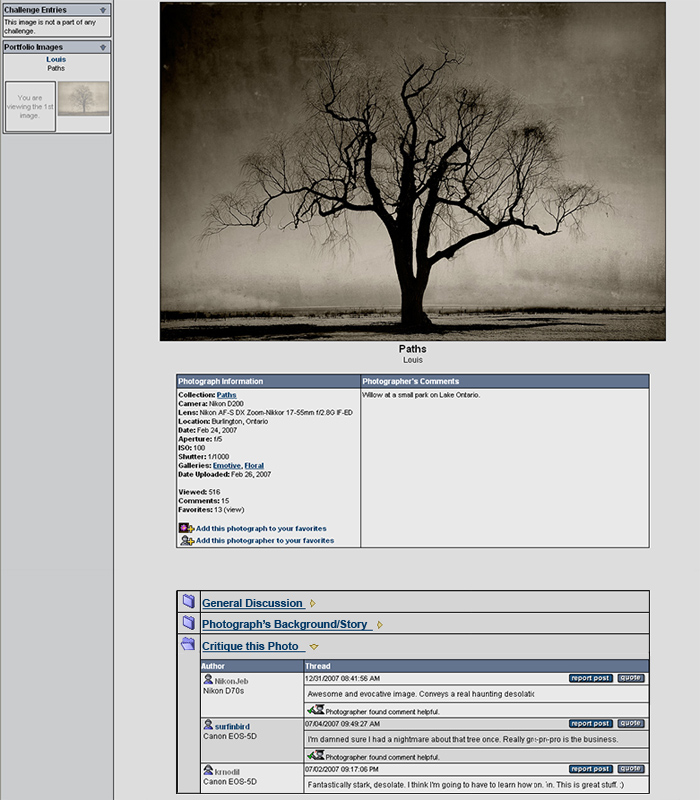Open surfinbird's profile link

coord(232,727)
